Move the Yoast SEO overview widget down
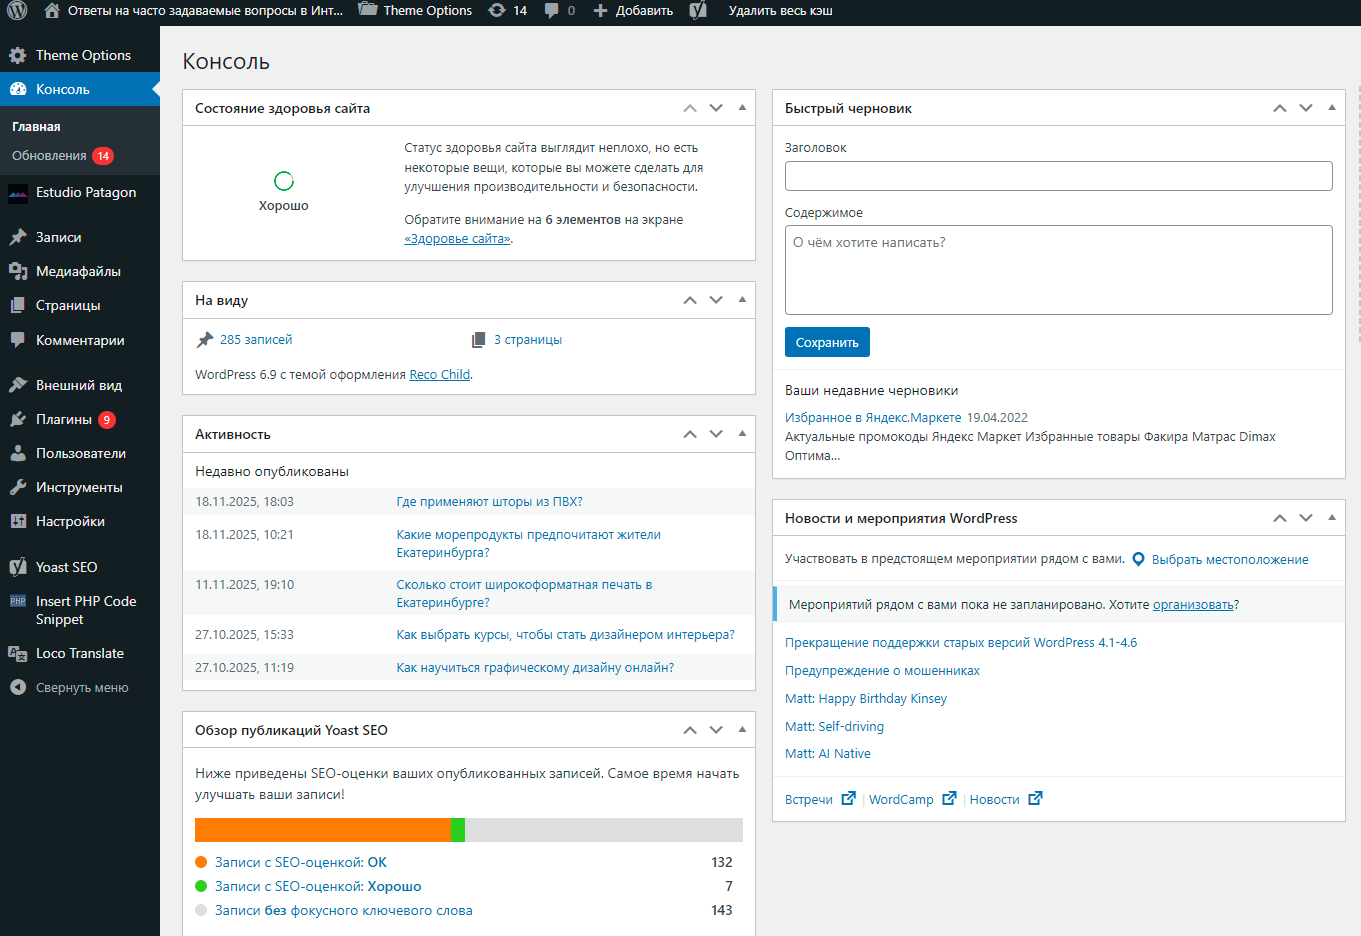 click(x=716, y=730)
